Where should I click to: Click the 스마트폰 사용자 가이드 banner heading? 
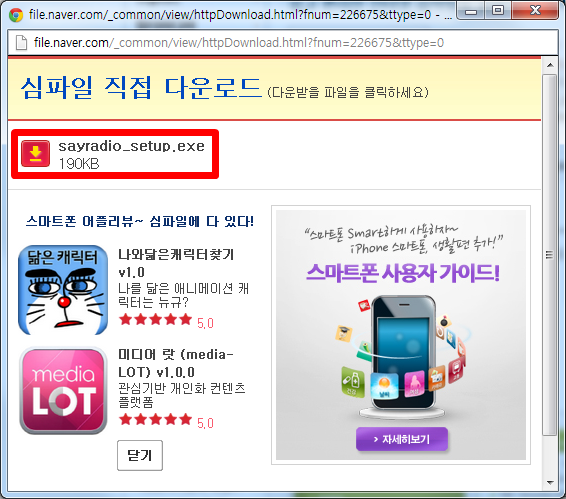coord(403,273)
